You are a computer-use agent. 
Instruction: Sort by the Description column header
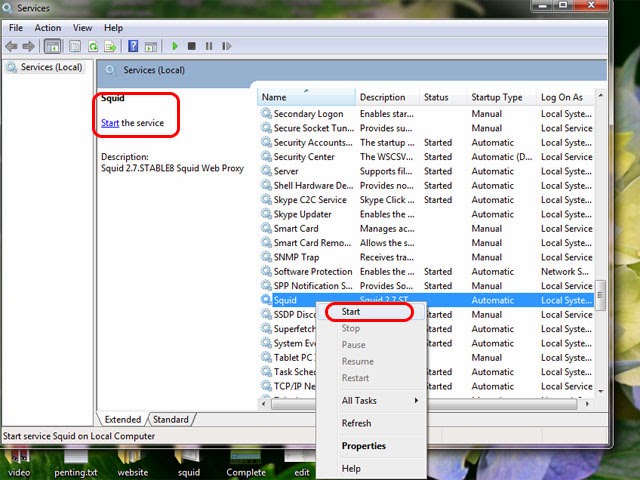[387, 97]
